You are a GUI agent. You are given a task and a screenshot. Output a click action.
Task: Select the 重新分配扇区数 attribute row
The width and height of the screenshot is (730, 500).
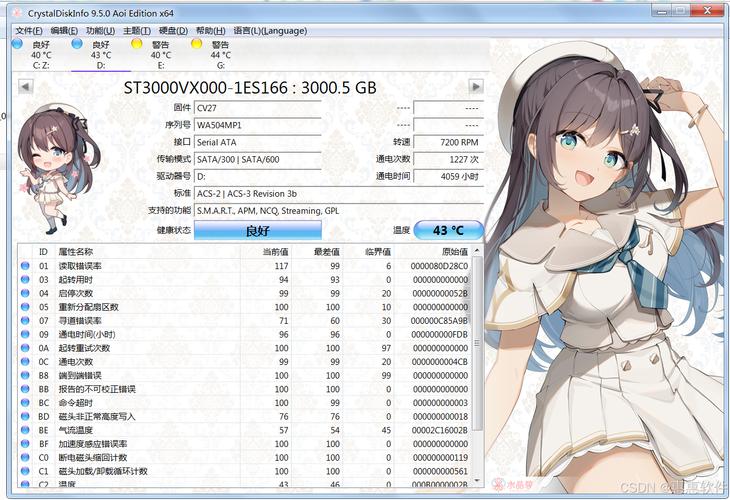[244, 307]
